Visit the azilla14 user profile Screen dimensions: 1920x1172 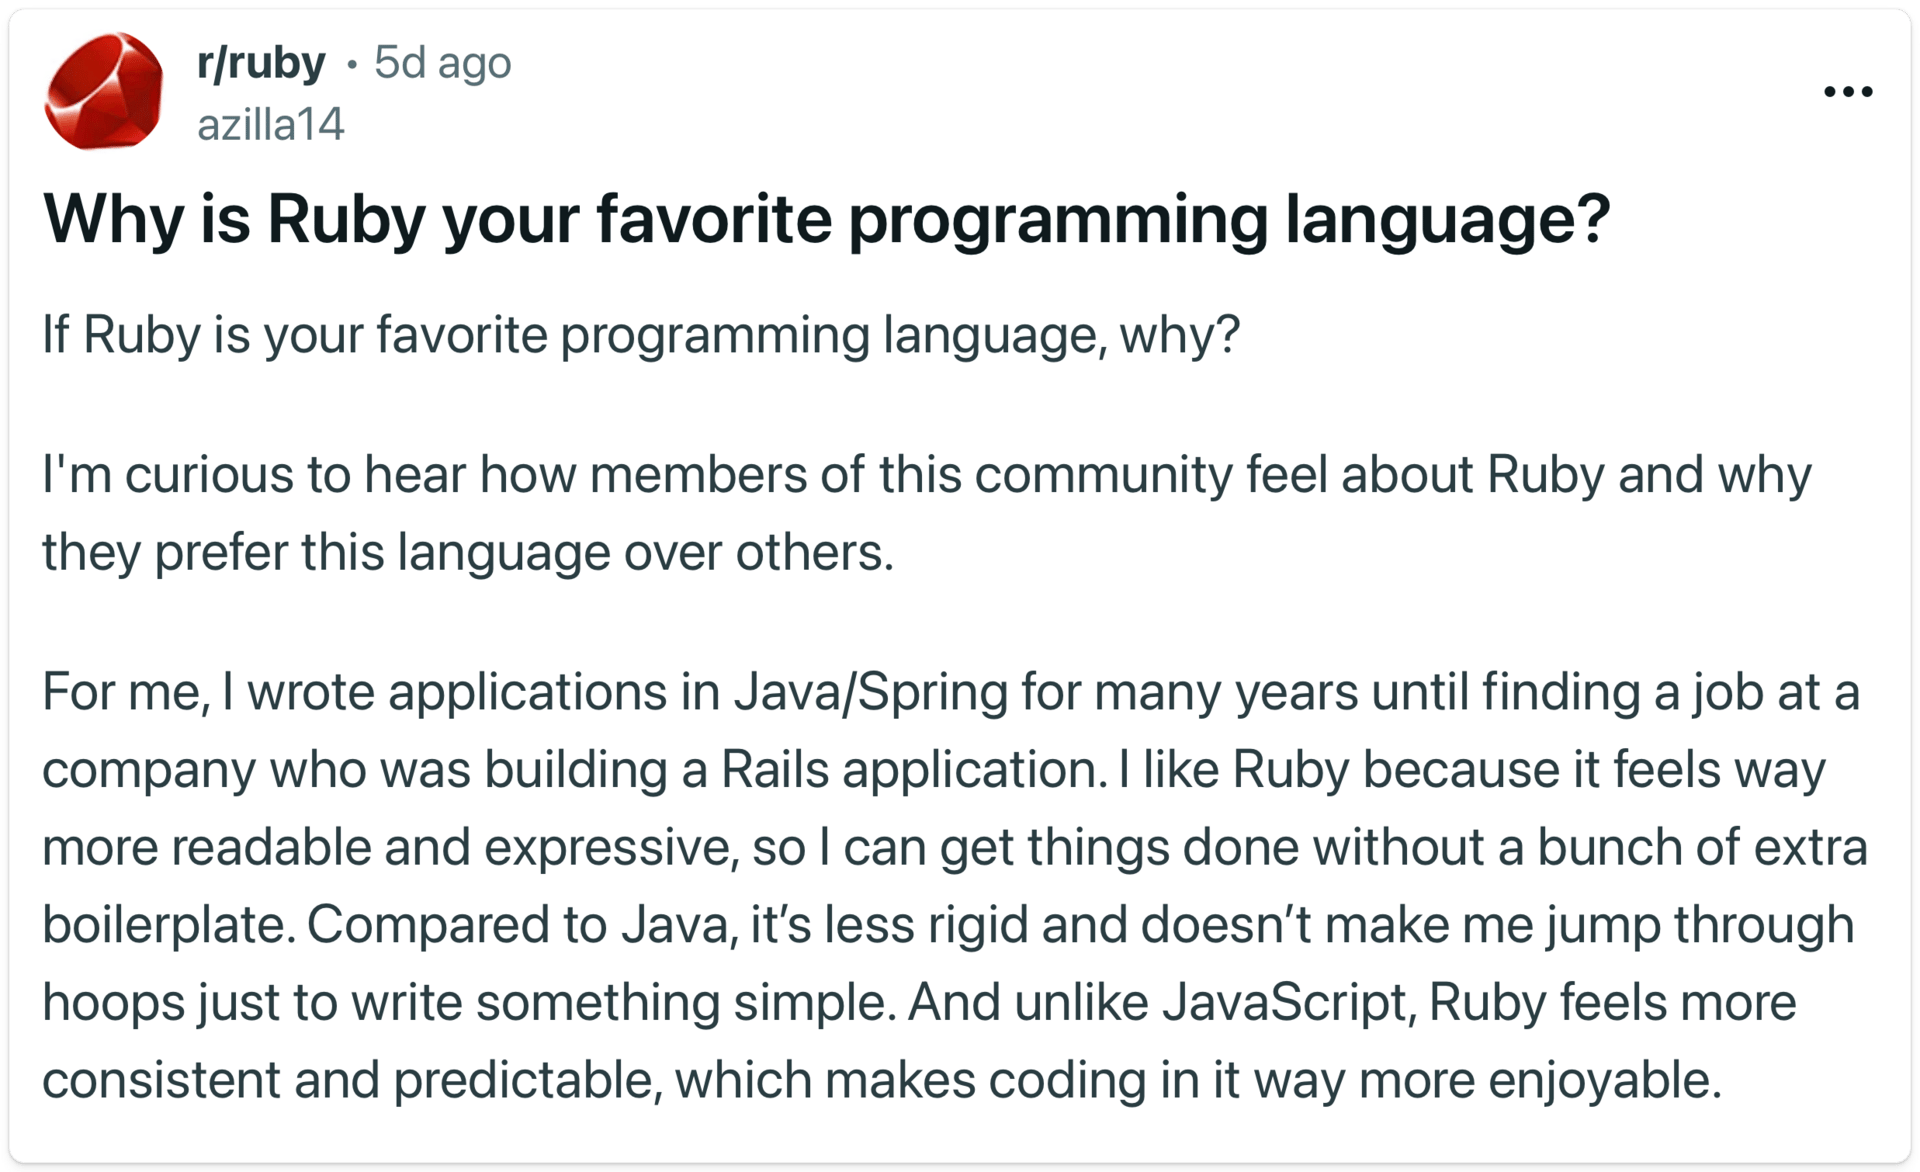click(x=270, y=125)
